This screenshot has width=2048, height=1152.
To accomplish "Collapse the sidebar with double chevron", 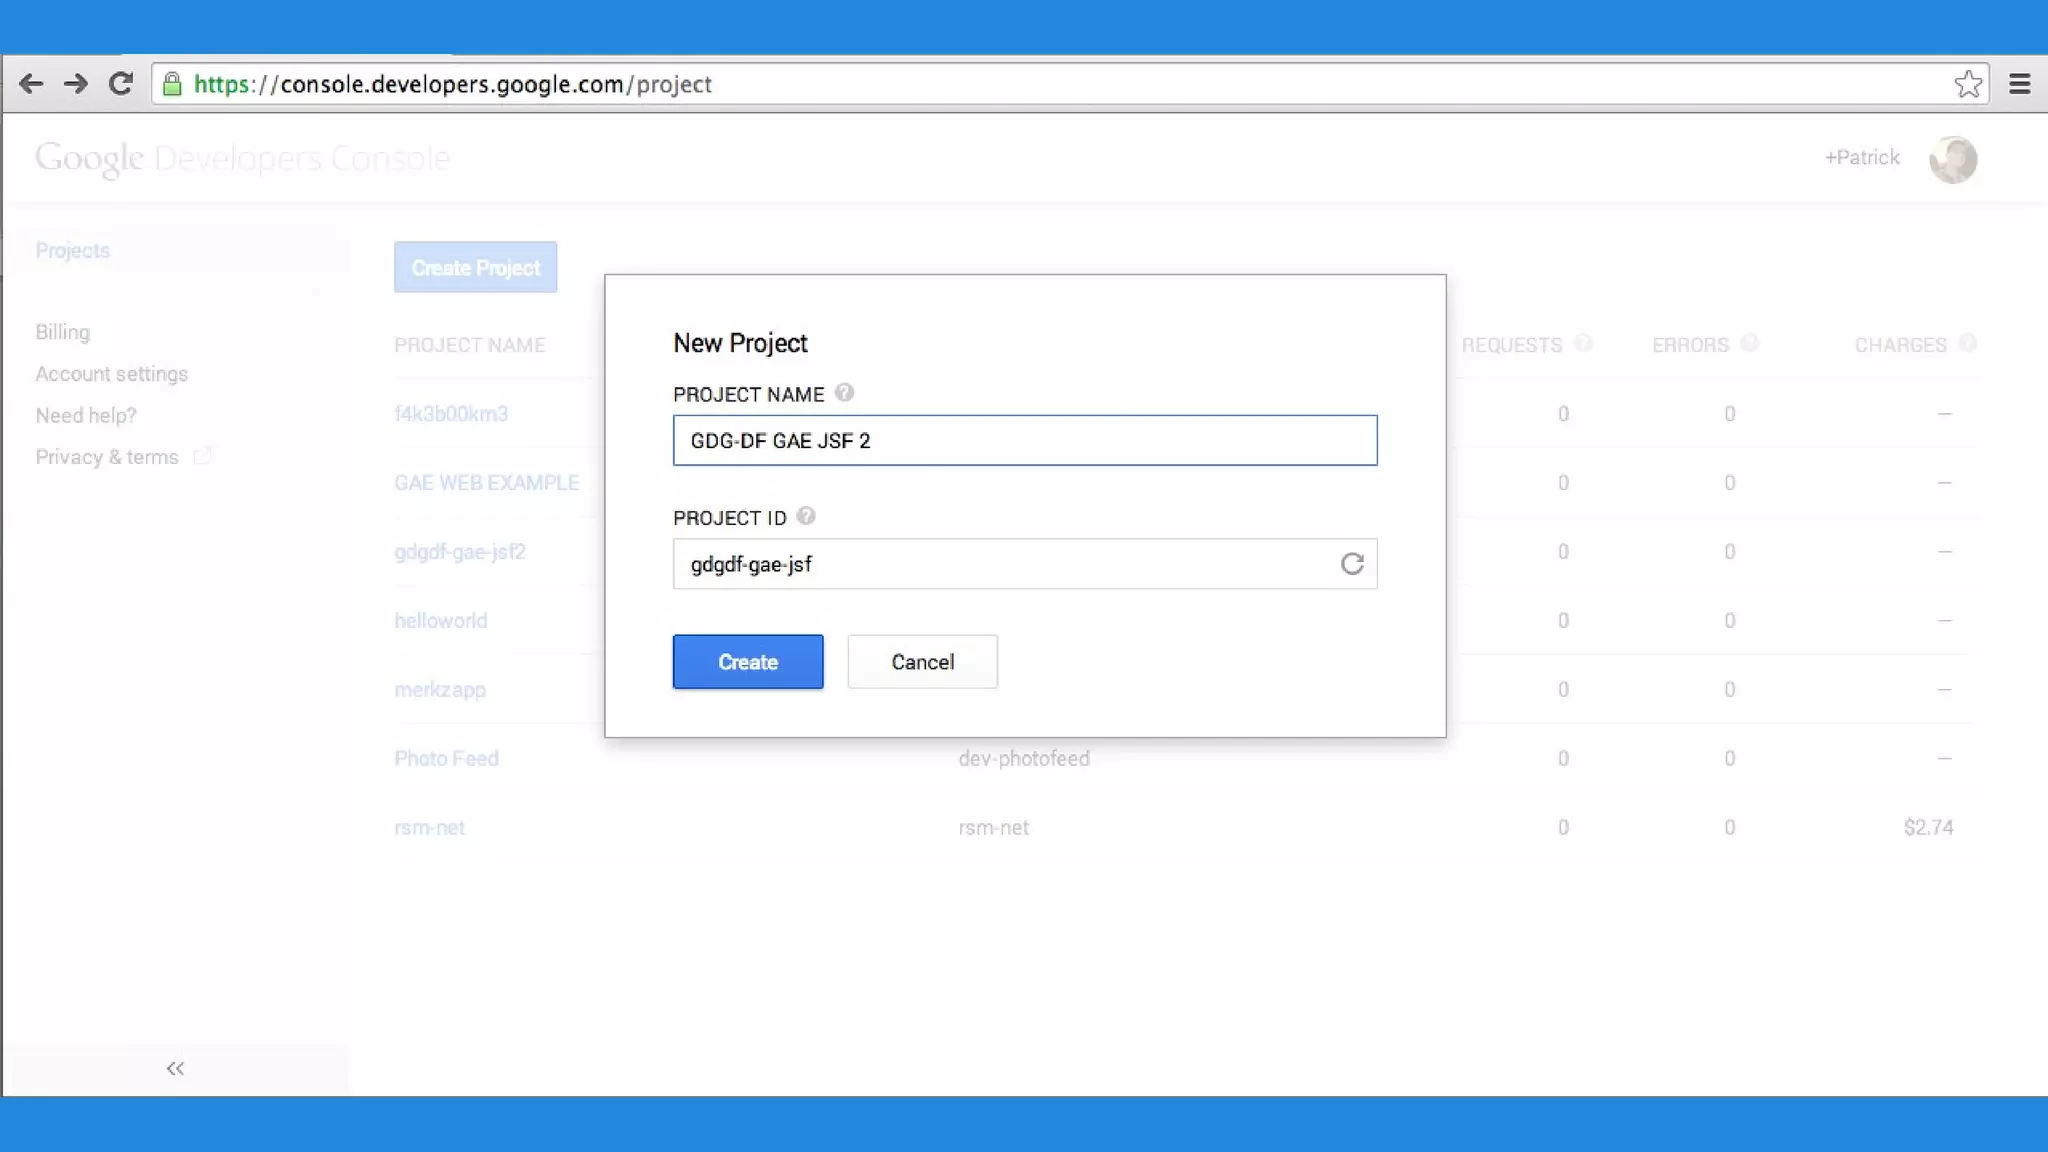I will pyautogui.click(x=175, y=1069).
